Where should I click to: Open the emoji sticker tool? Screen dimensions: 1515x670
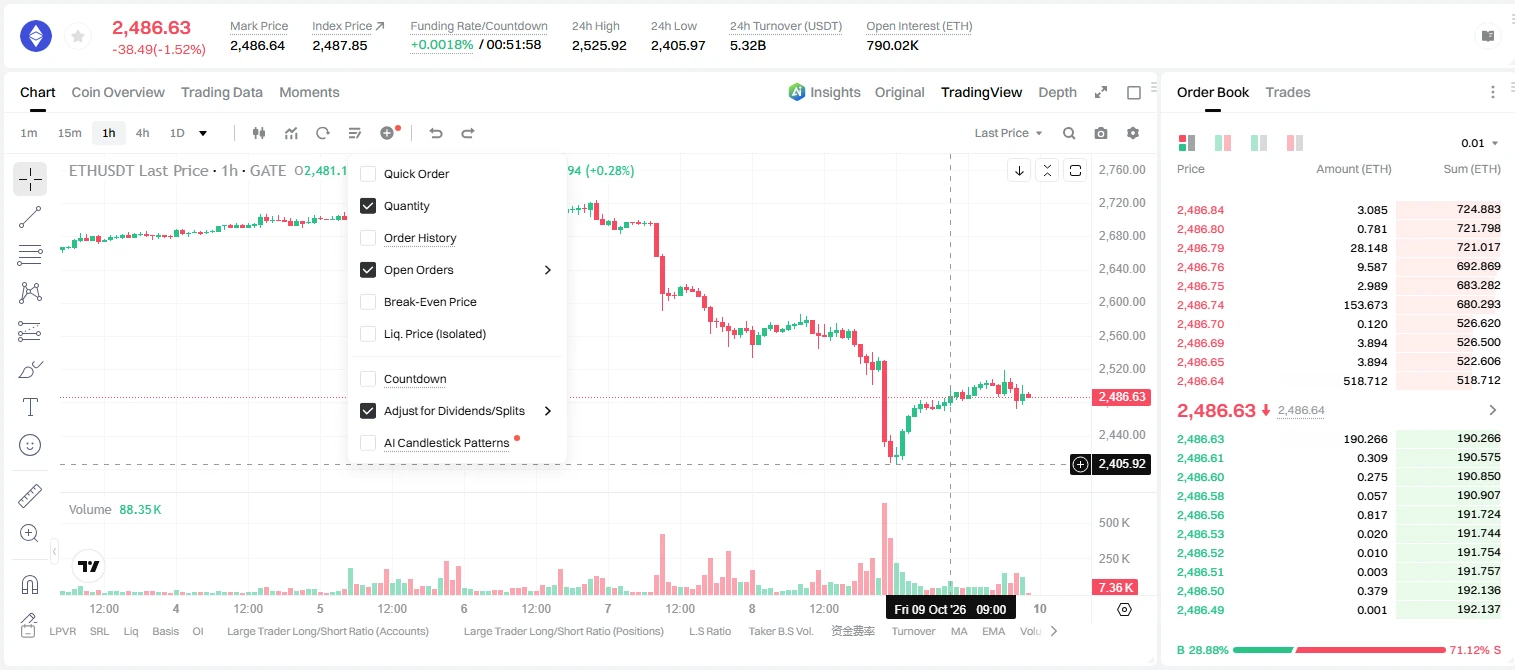30,445
